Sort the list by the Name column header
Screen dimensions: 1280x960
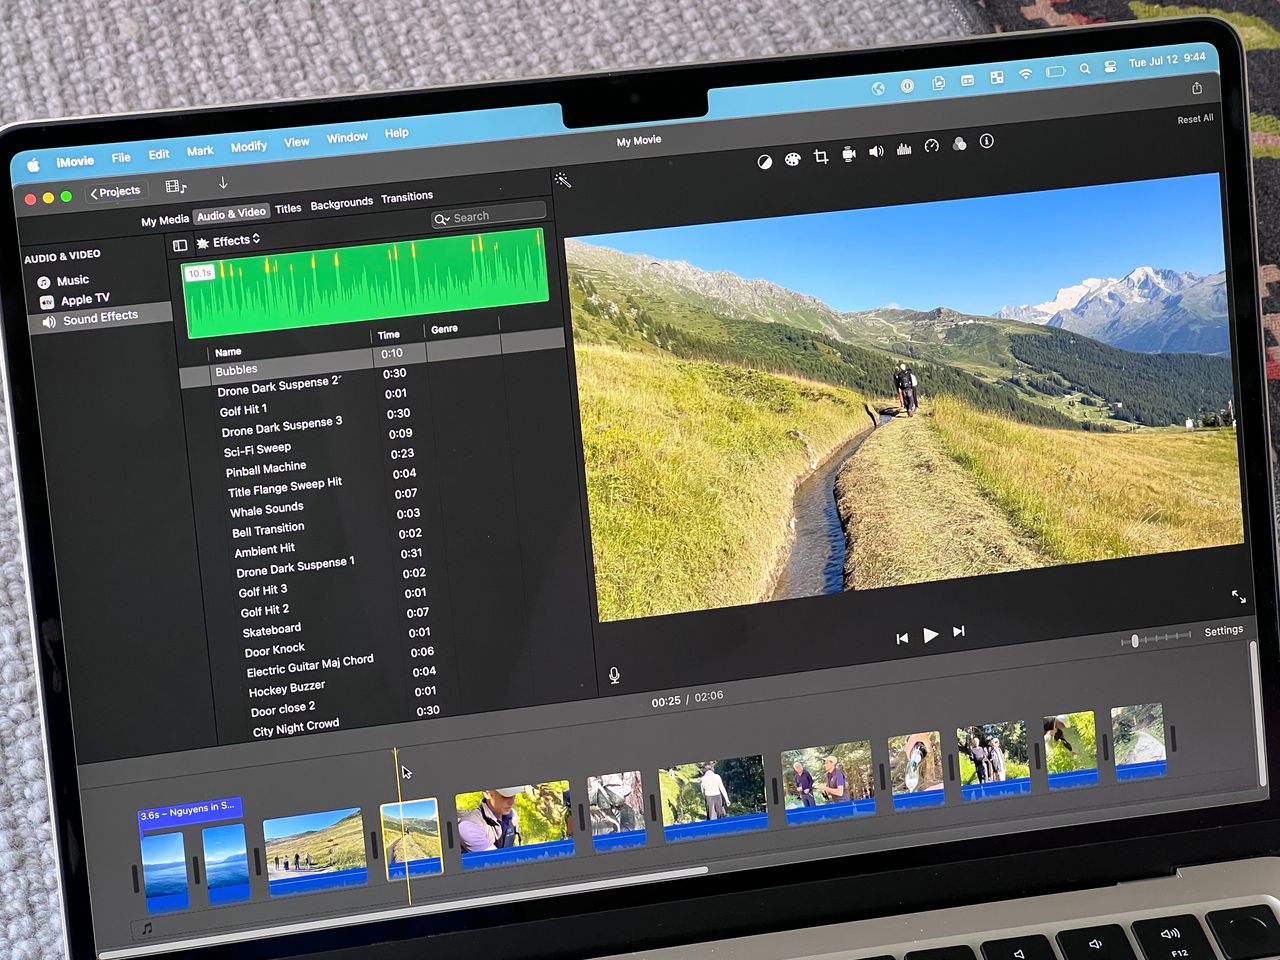(228, 352)
